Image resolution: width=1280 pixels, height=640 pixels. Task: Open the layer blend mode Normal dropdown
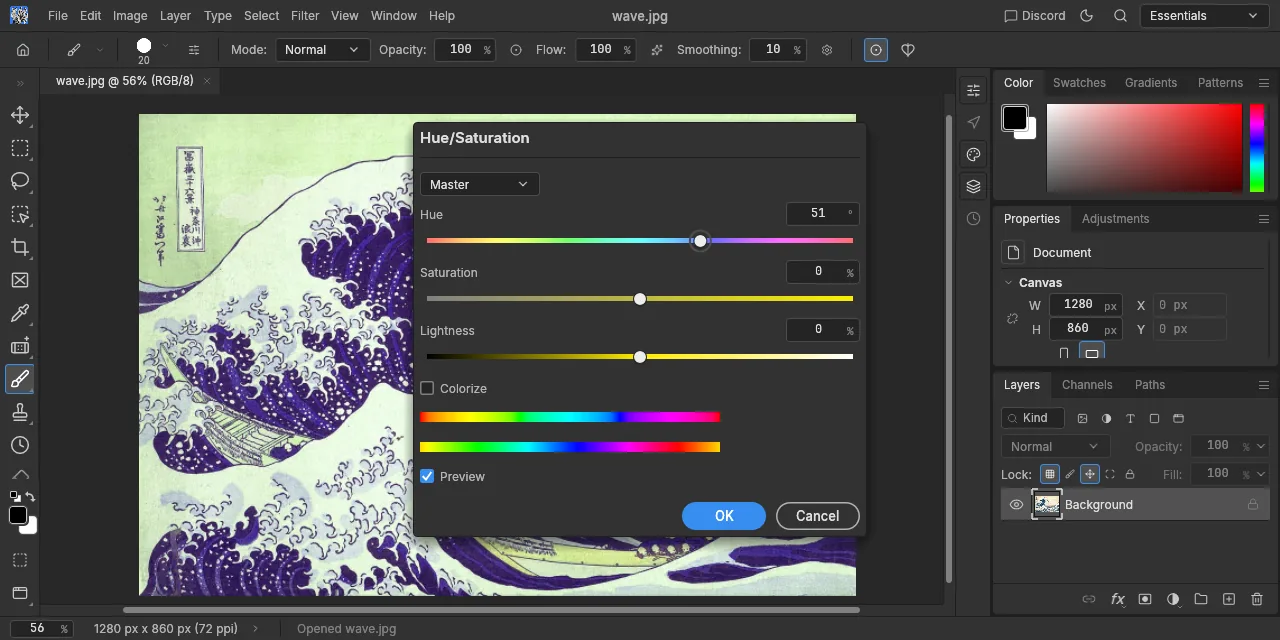point(1056,447)
